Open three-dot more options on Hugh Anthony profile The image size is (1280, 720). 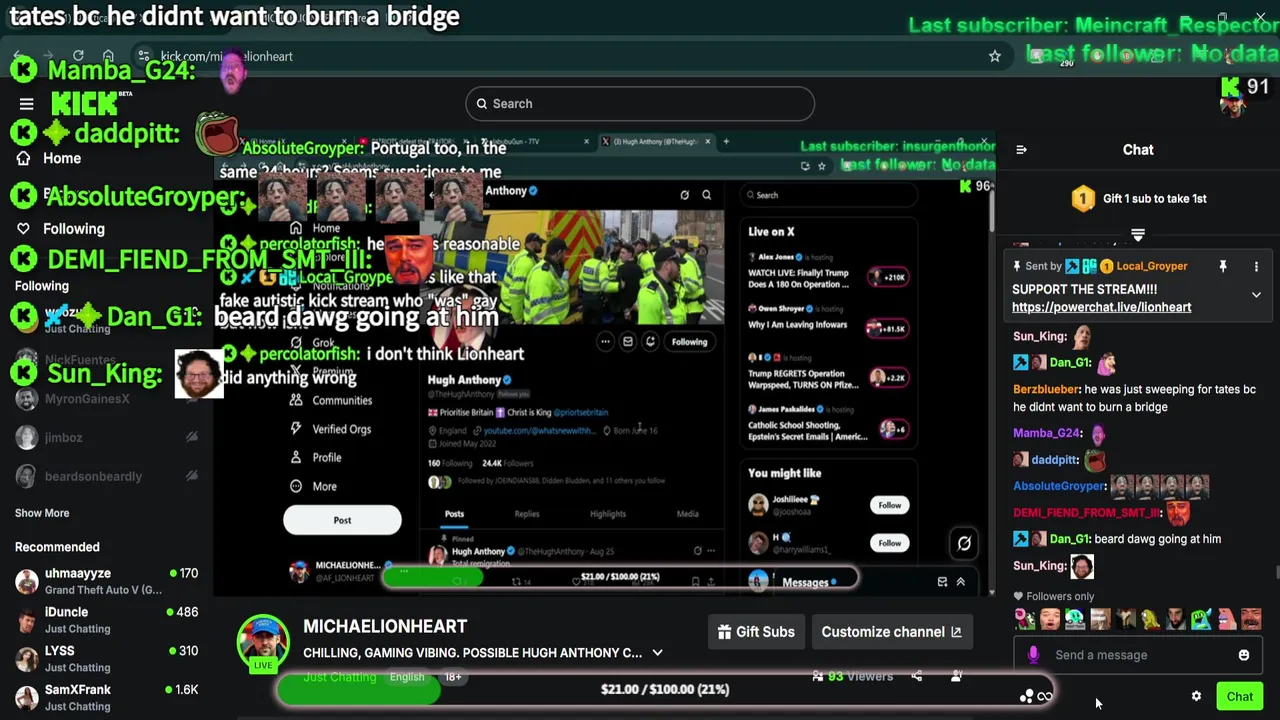[605, 342]
